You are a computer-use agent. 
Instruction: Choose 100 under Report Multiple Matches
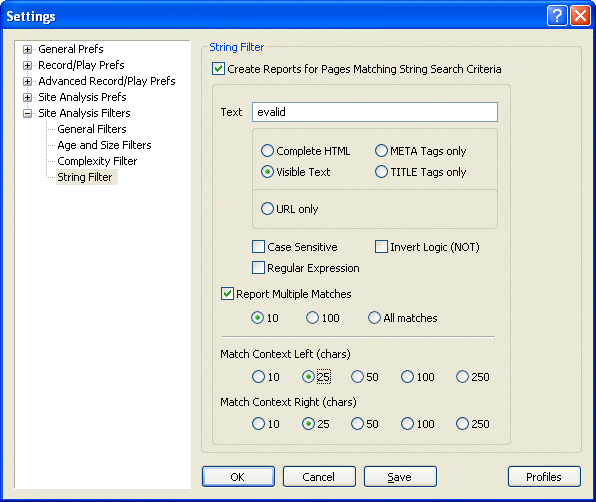[312, 318]
